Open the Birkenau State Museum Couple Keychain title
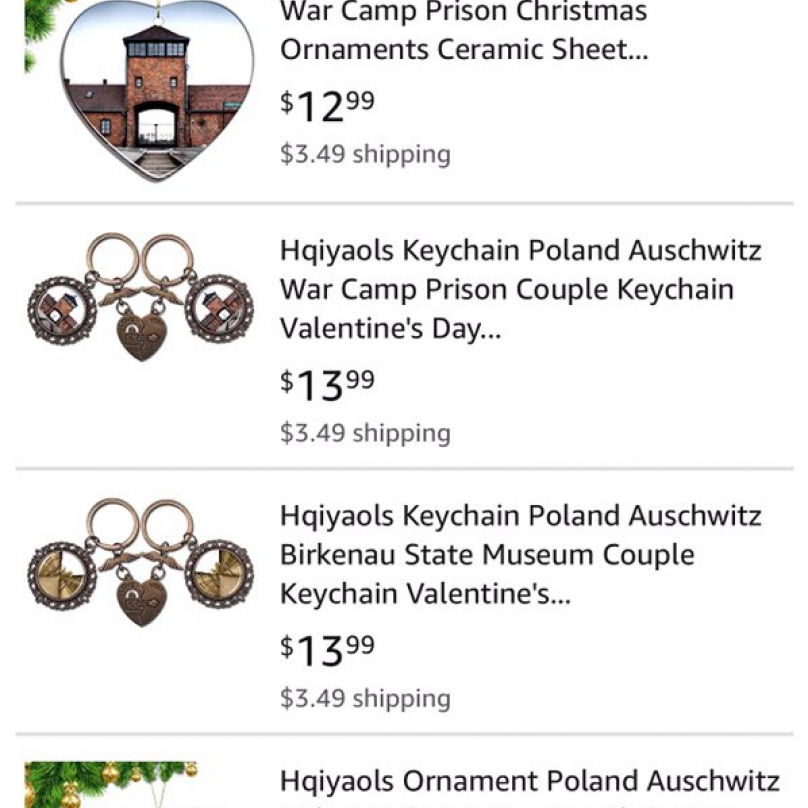 (520, 554)
